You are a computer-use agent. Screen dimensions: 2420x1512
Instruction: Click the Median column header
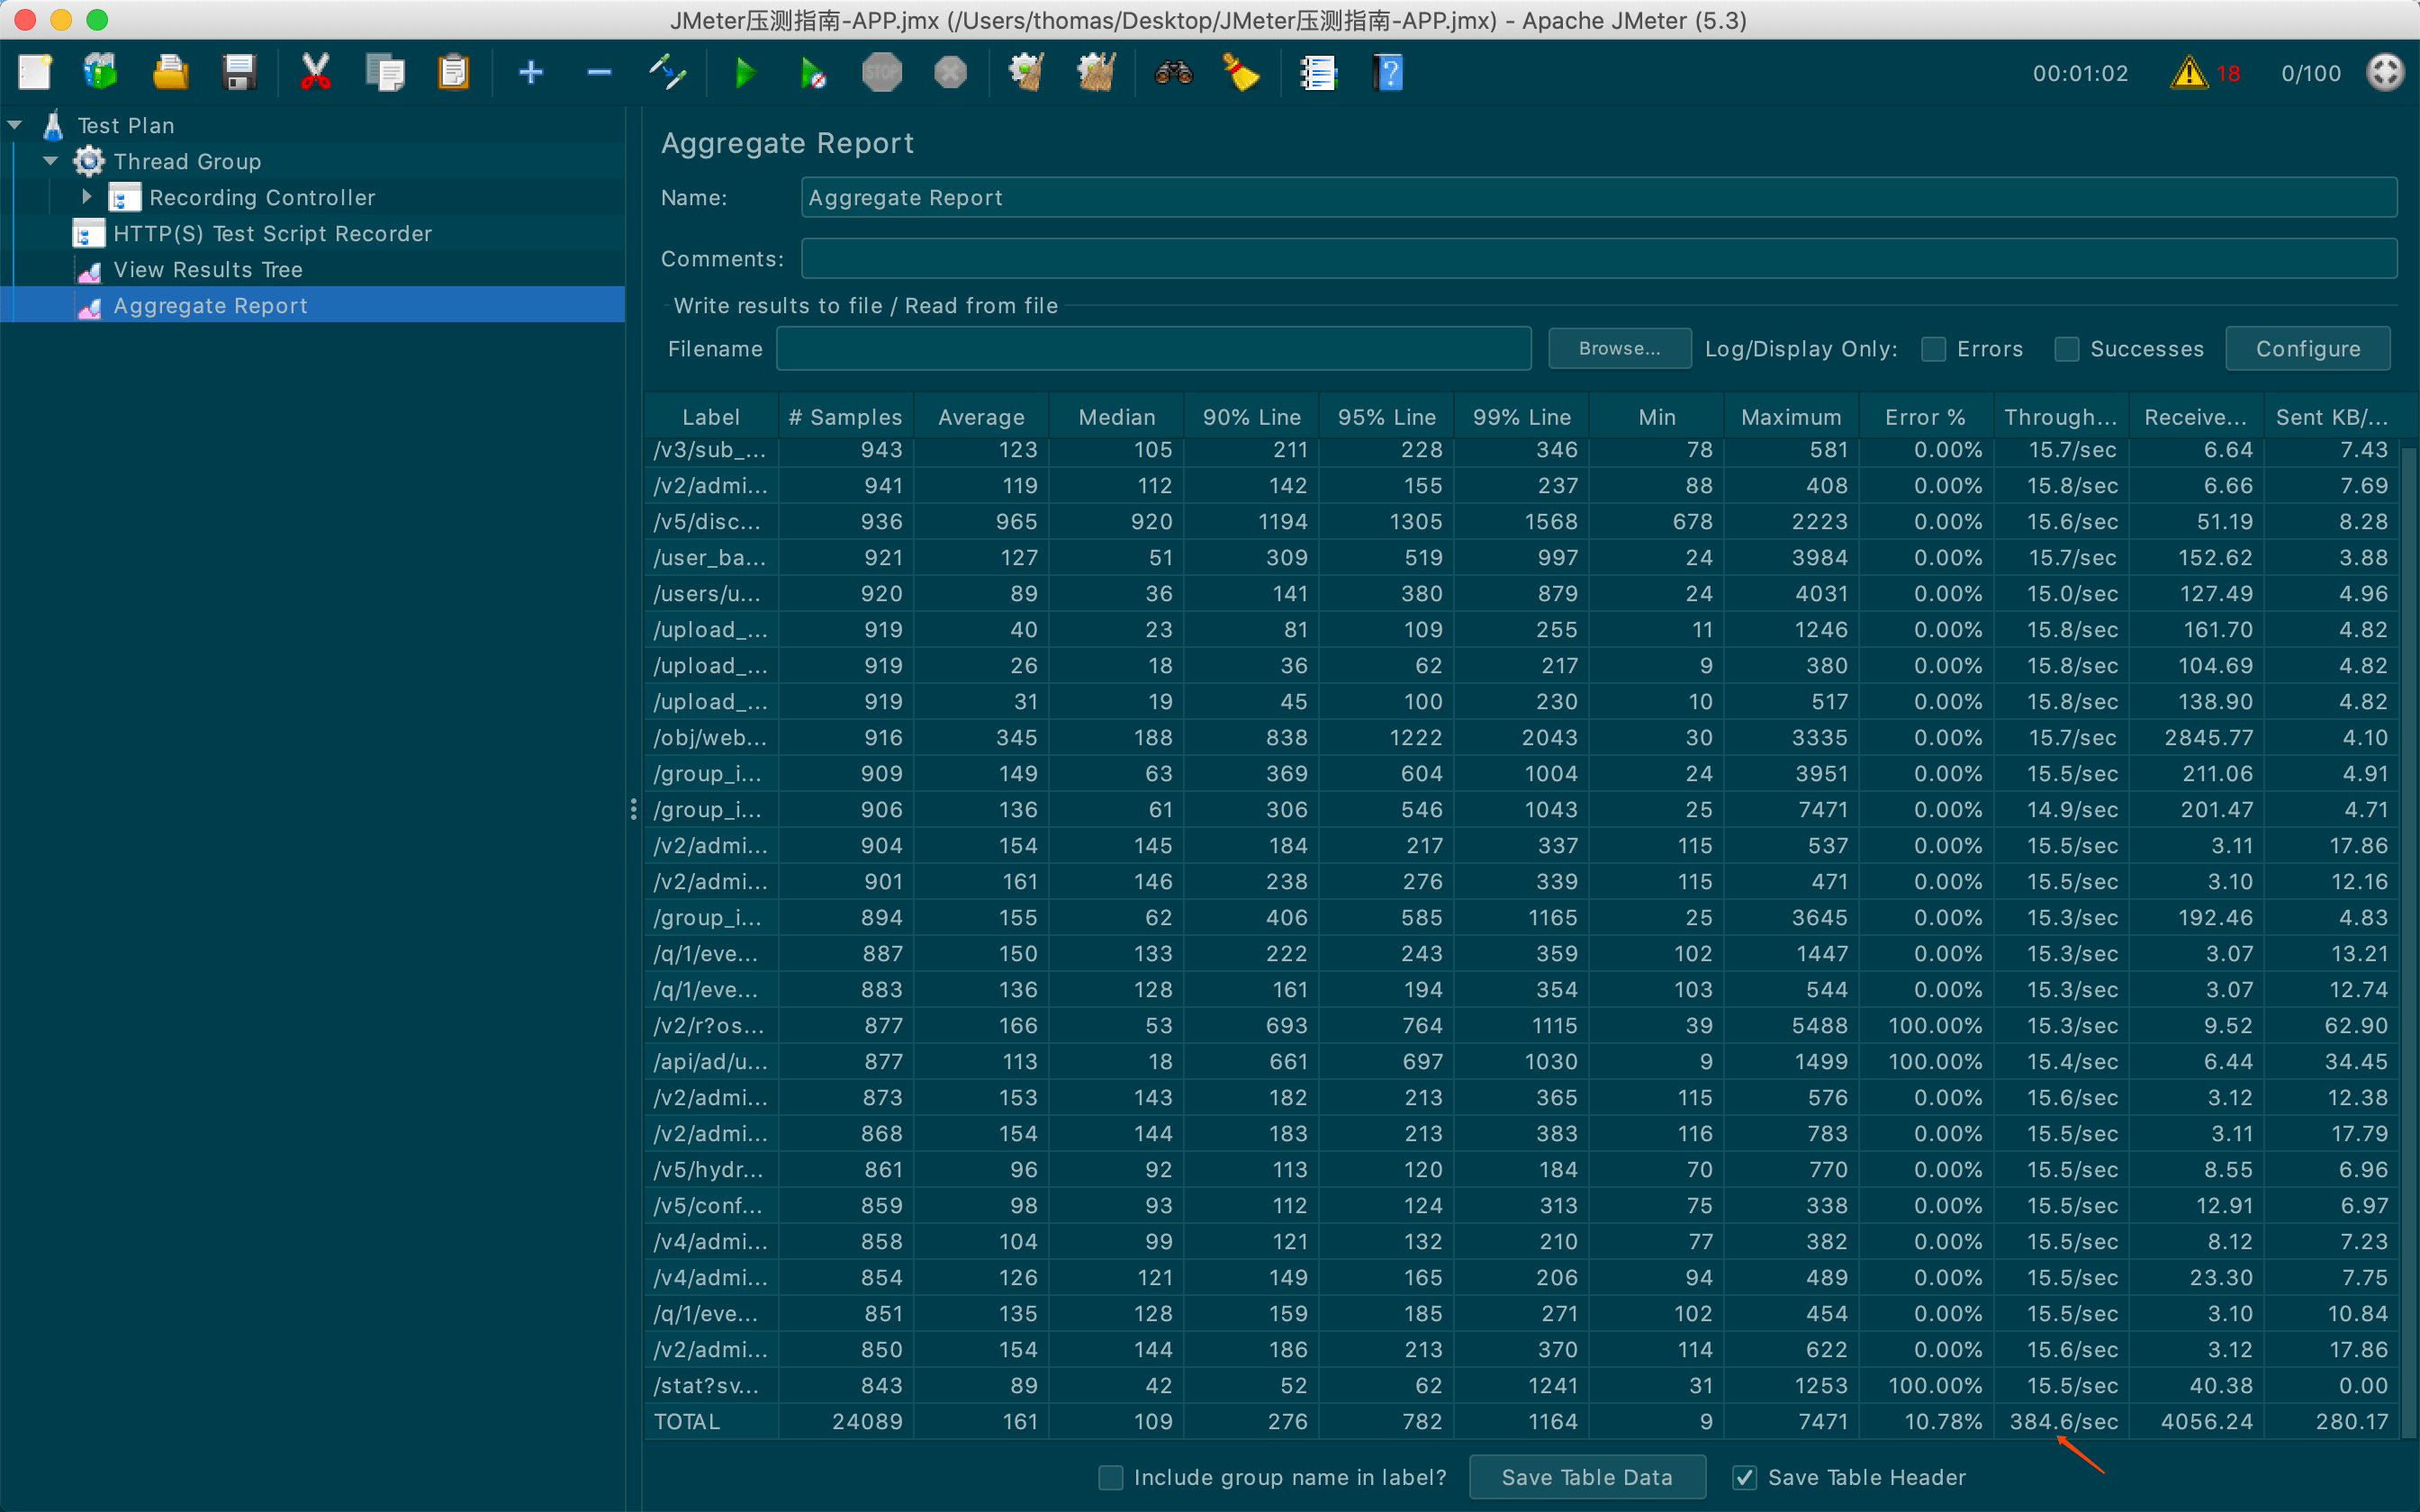1117,417
